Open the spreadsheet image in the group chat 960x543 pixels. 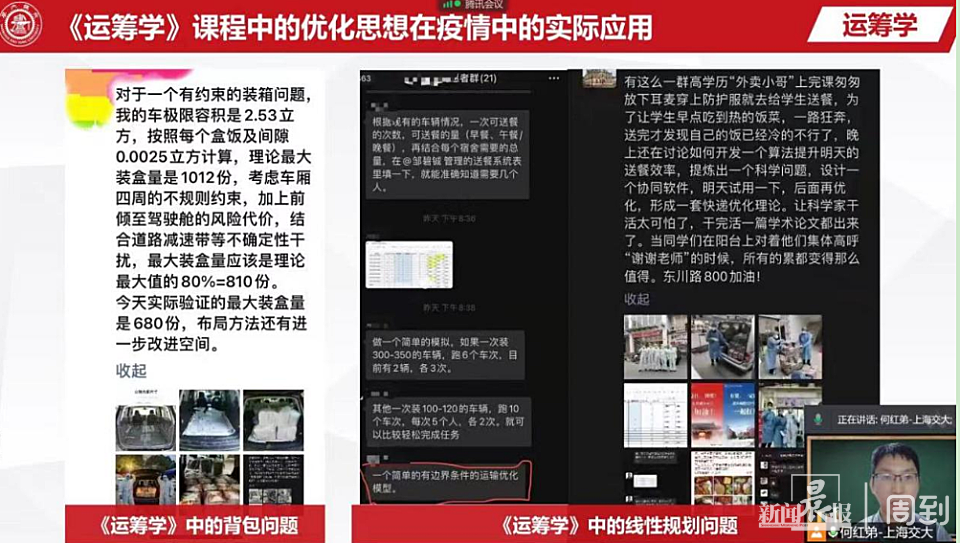point(408,265)
